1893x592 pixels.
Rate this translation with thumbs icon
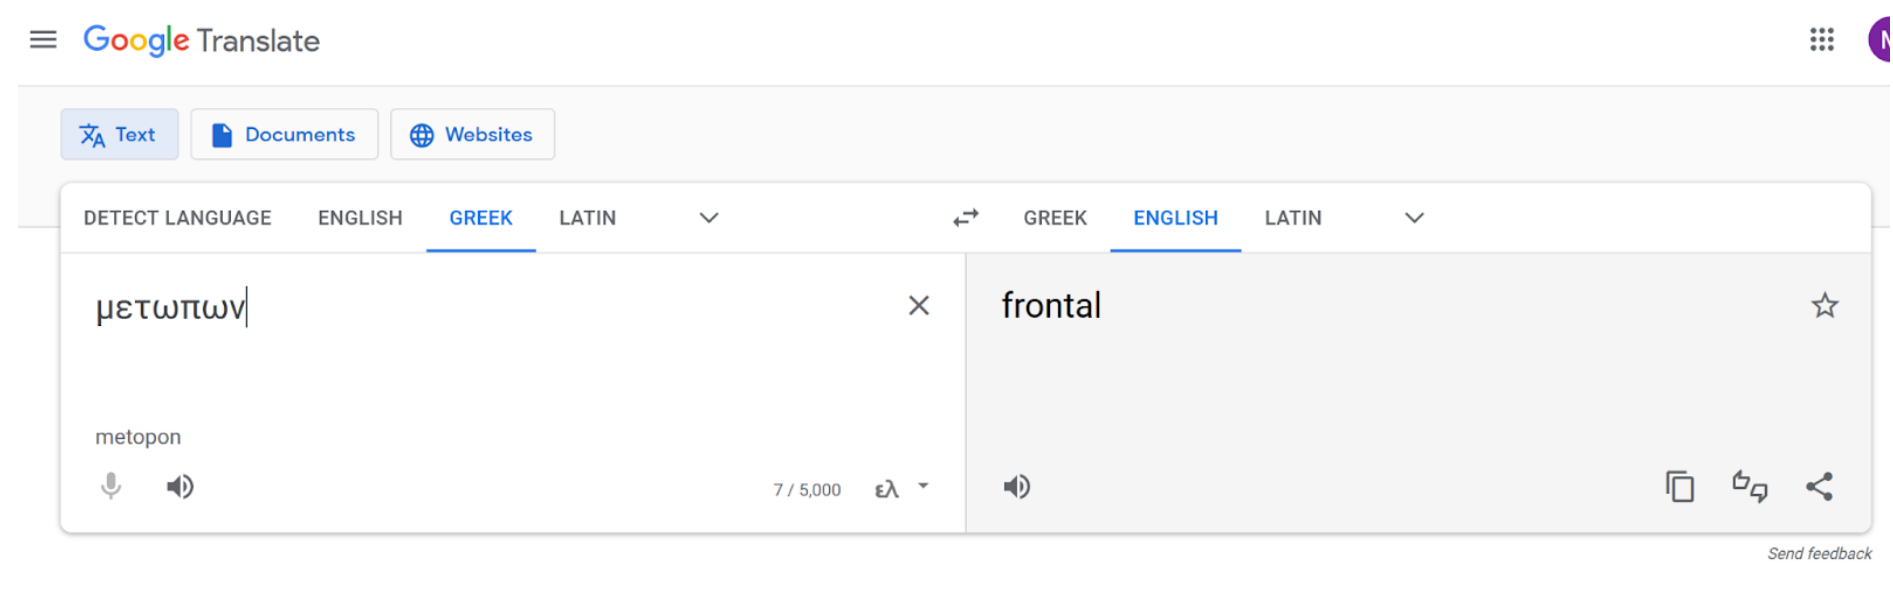[1749, 487]
